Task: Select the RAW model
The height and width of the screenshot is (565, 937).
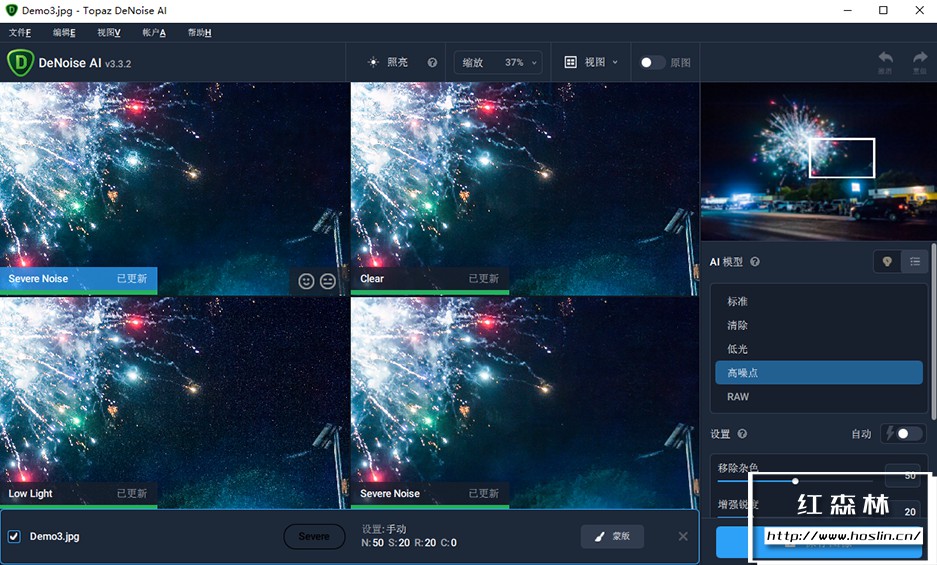Action: click(x=819, y=396)
